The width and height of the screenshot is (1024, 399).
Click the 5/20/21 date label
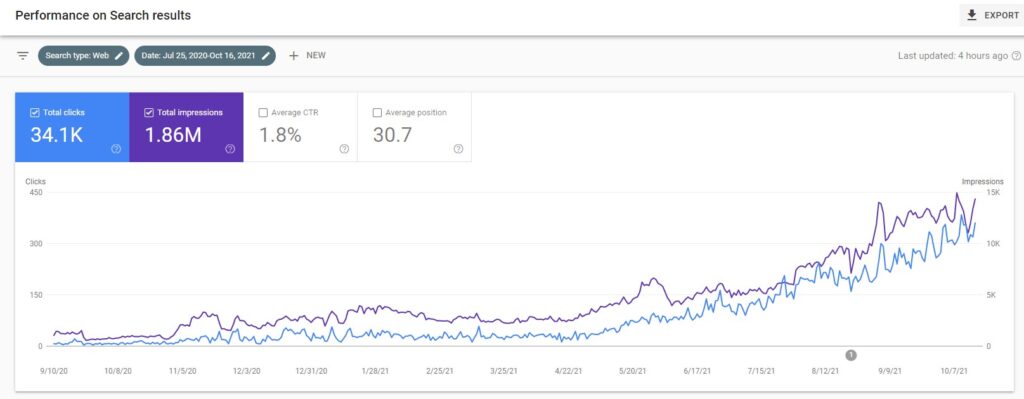point(633,371)
